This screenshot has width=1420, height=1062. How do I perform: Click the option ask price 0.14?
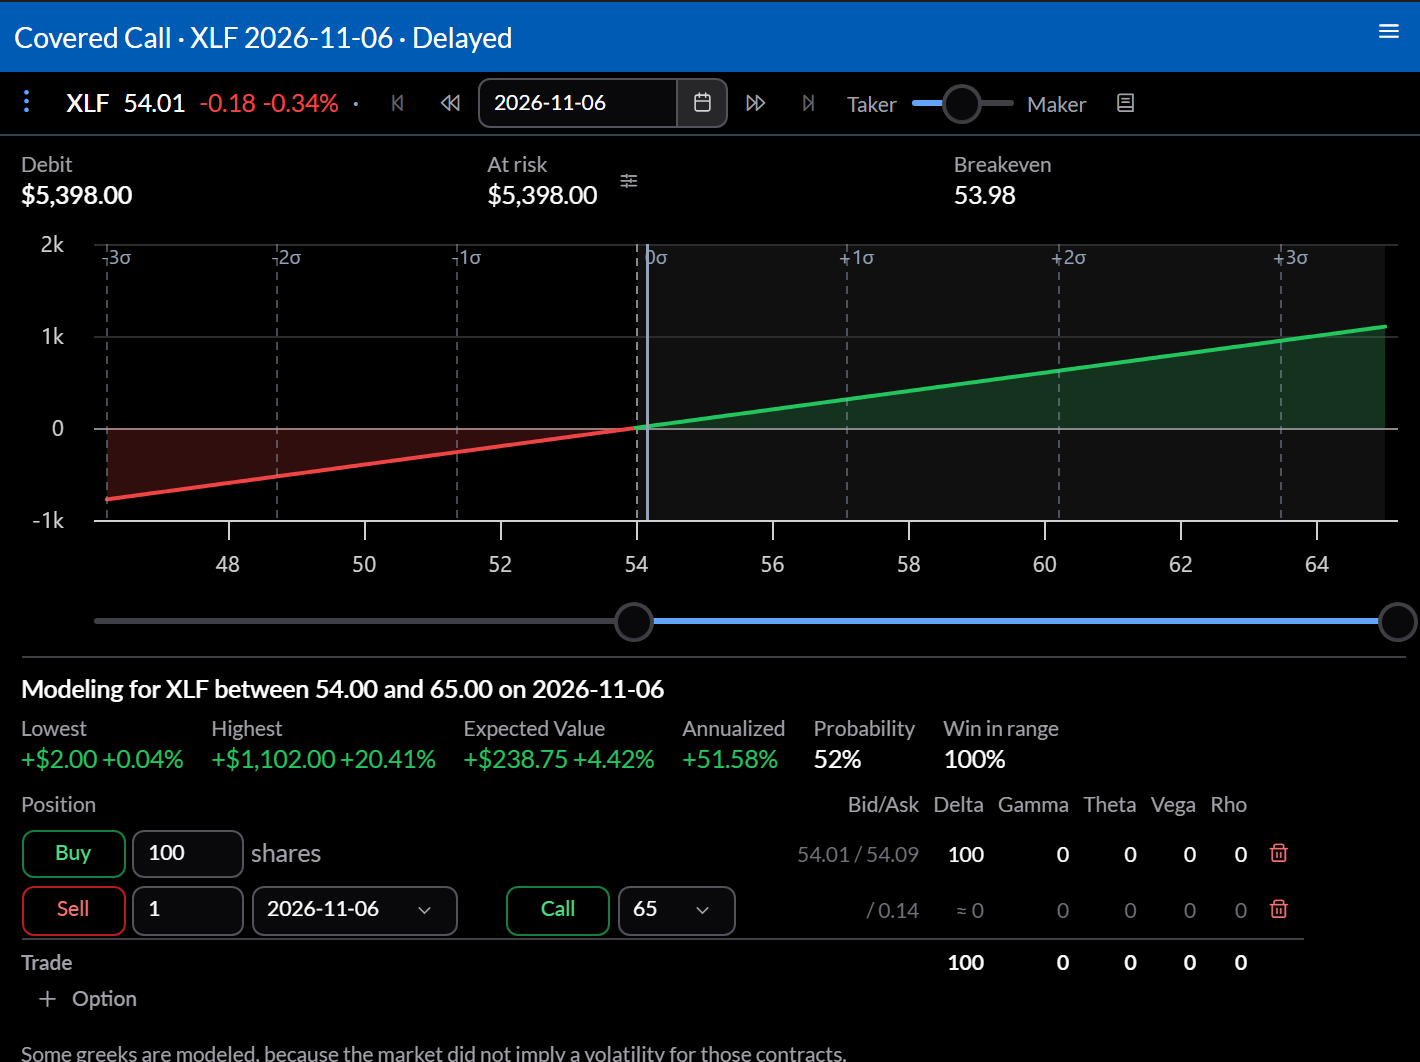coord(893,911)
